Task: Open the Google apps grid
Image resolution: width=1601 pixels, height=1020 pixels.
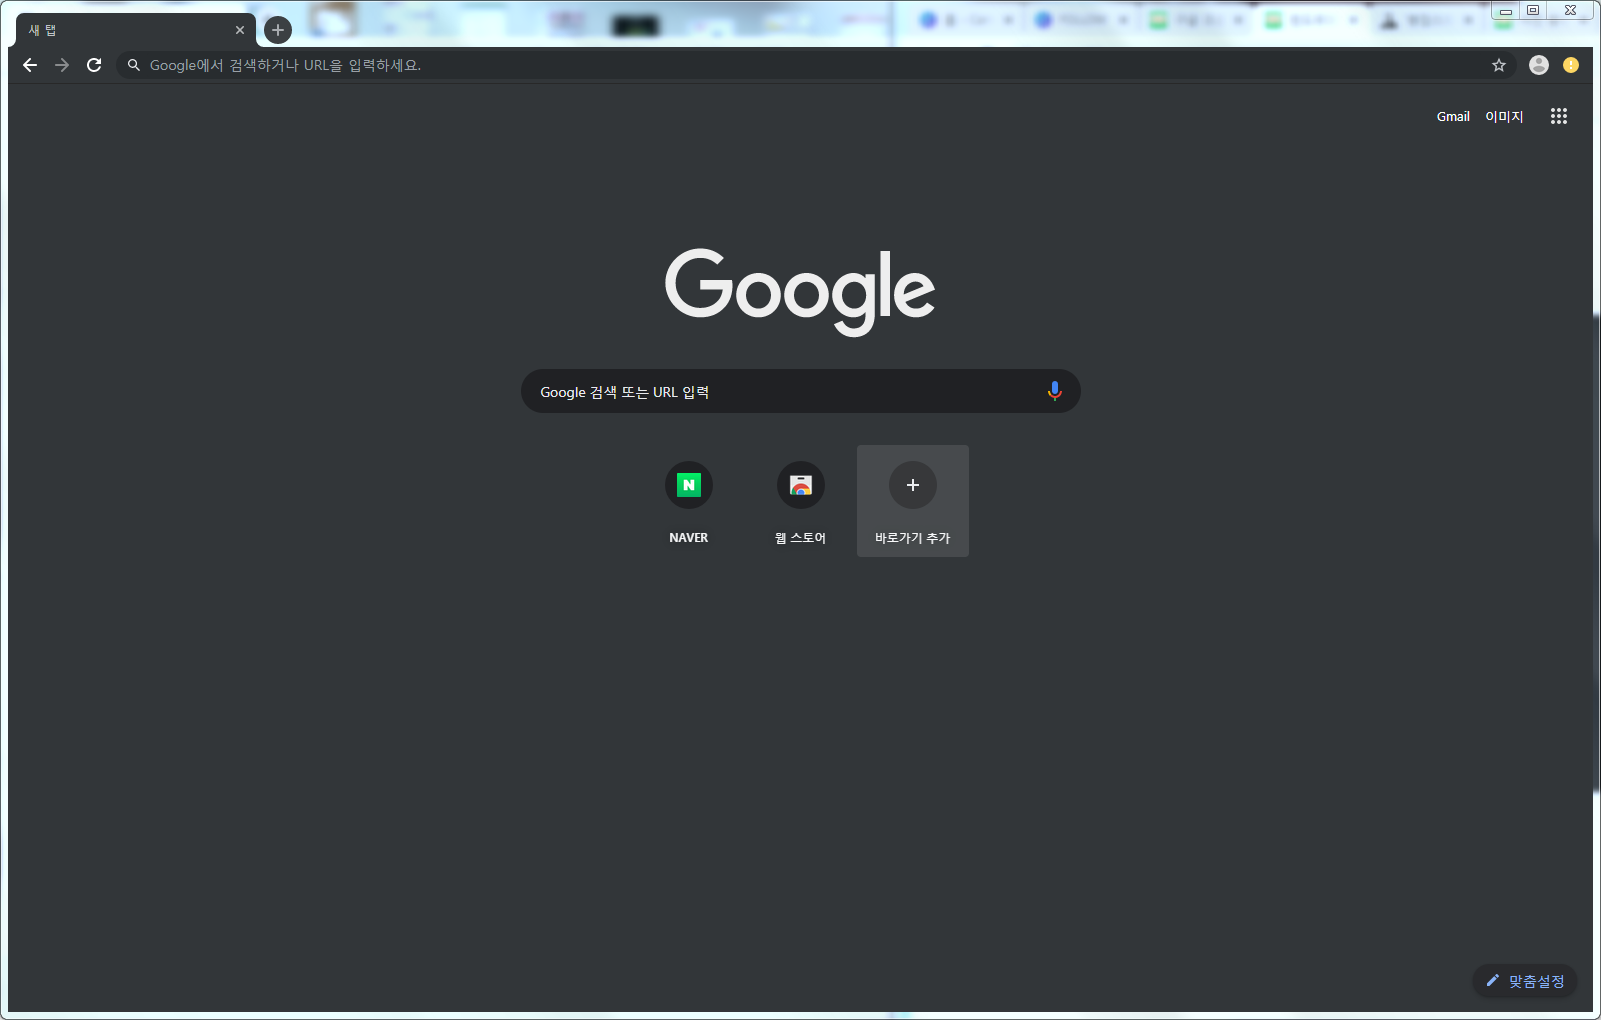Action: pos(1559,116)
